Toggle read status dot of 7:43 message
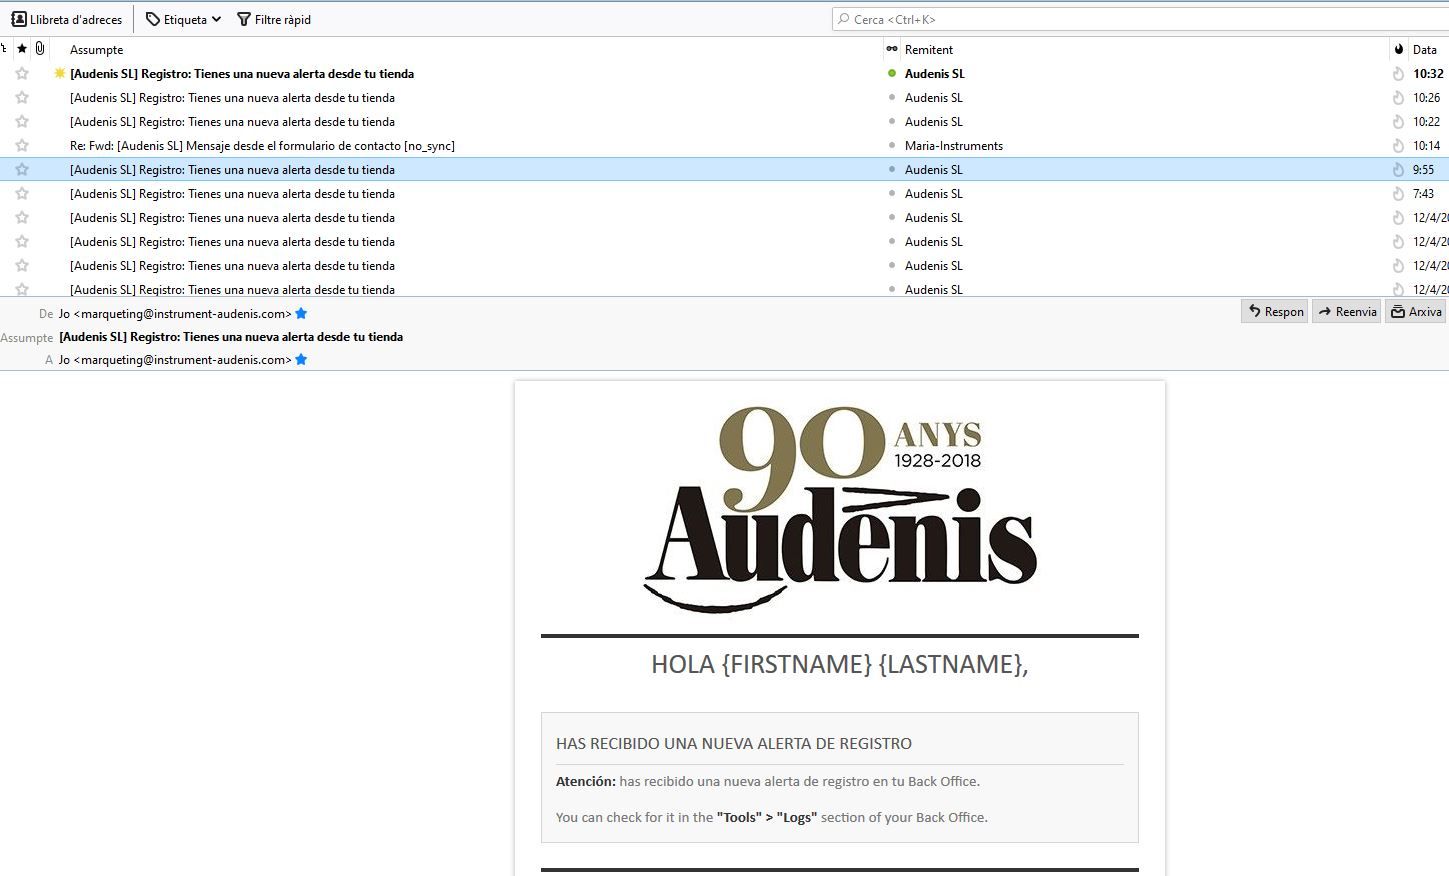 [892, 193]
